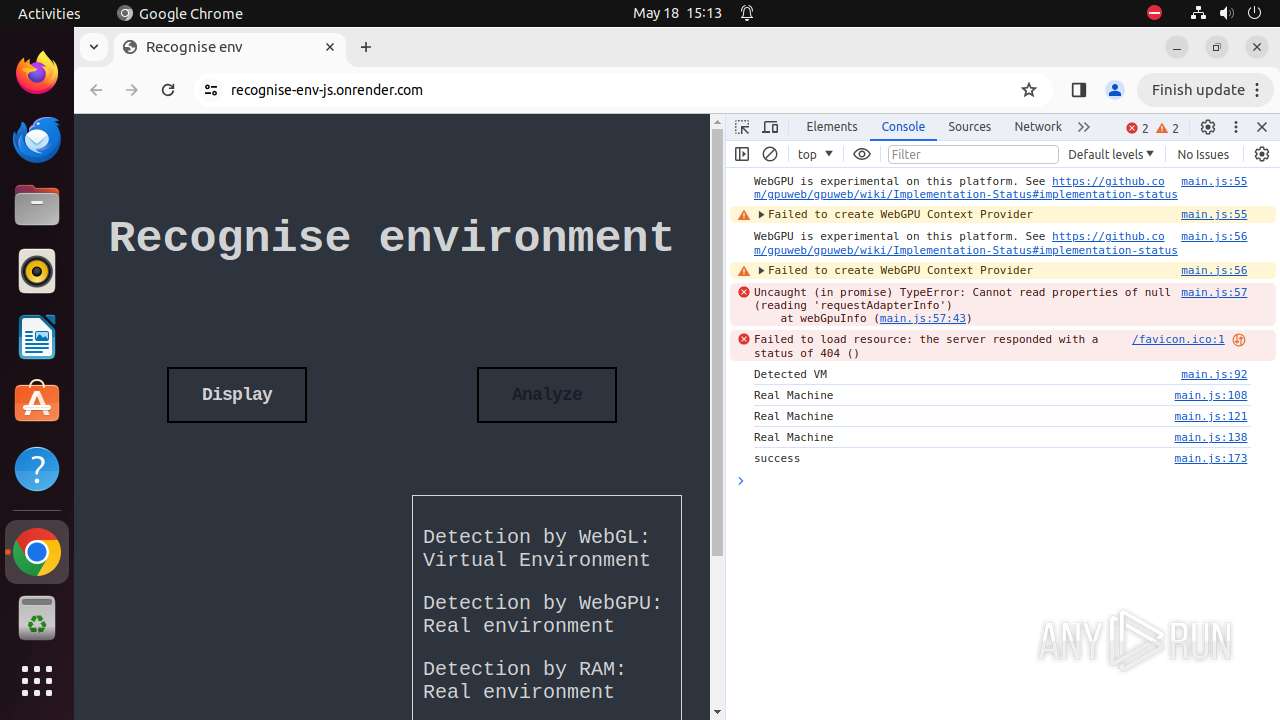The height and width of the screenshot is (720, 1280).
Task: Open main.js:138 source link
Action: pos(1211,437)
